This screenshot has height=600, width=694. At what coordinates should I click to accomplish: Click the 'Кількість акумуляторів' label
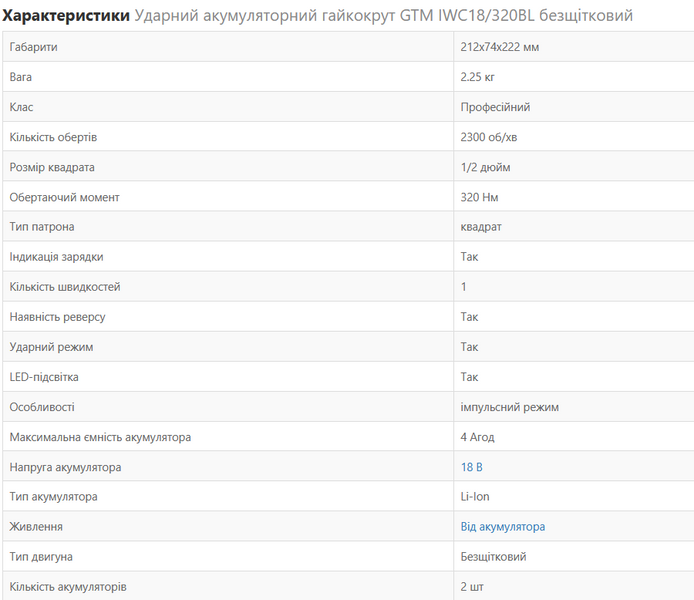[x=68, y=587]
